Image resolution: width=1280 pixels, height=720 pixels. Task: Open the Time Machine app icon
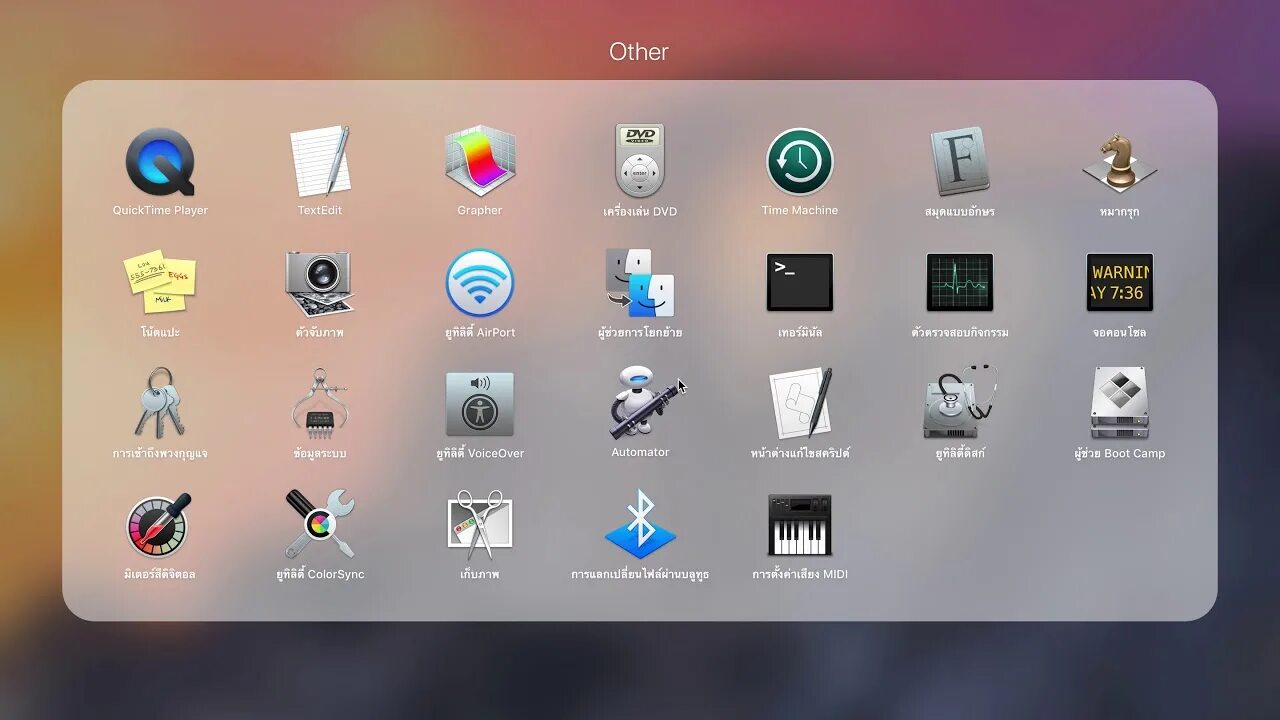pos(800,161)
